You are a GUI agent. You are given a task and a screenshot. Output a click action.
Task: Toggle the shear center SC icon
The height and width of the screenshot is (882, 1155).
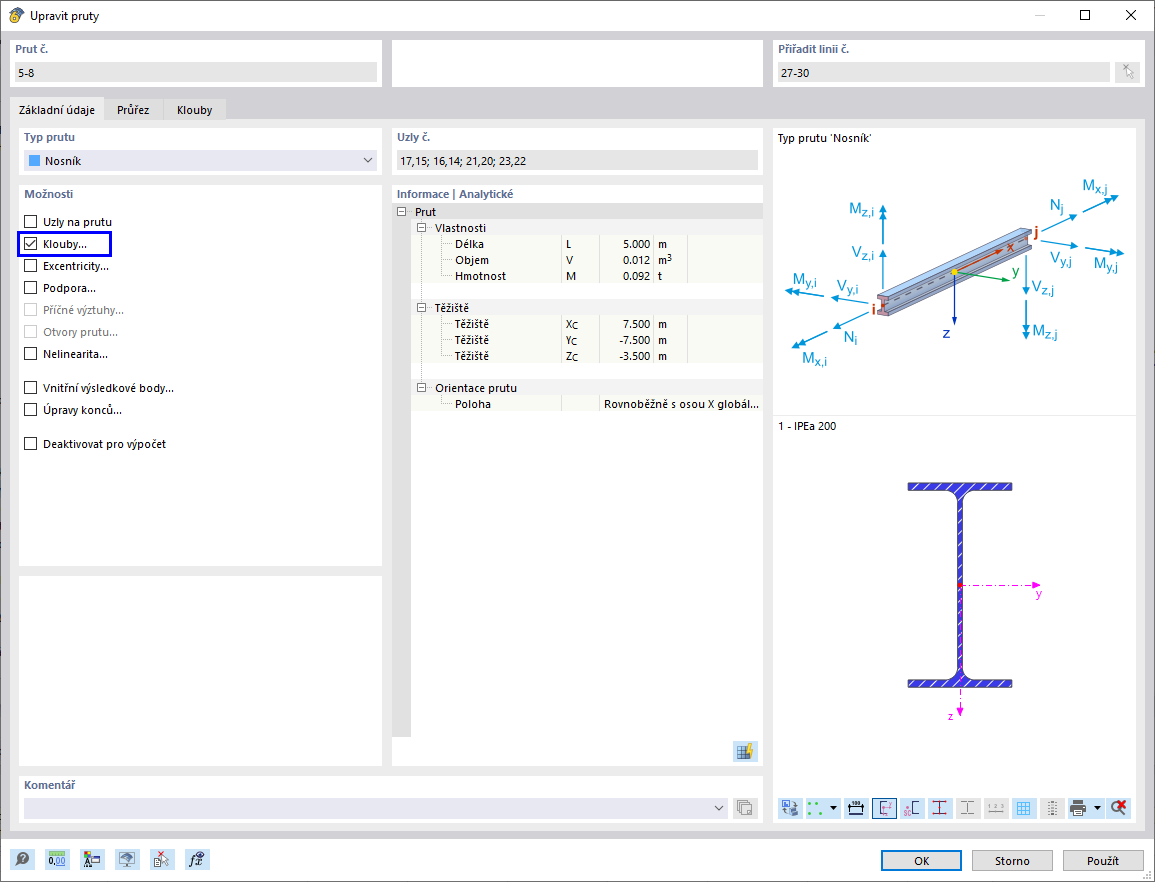[x=912, y=808]
